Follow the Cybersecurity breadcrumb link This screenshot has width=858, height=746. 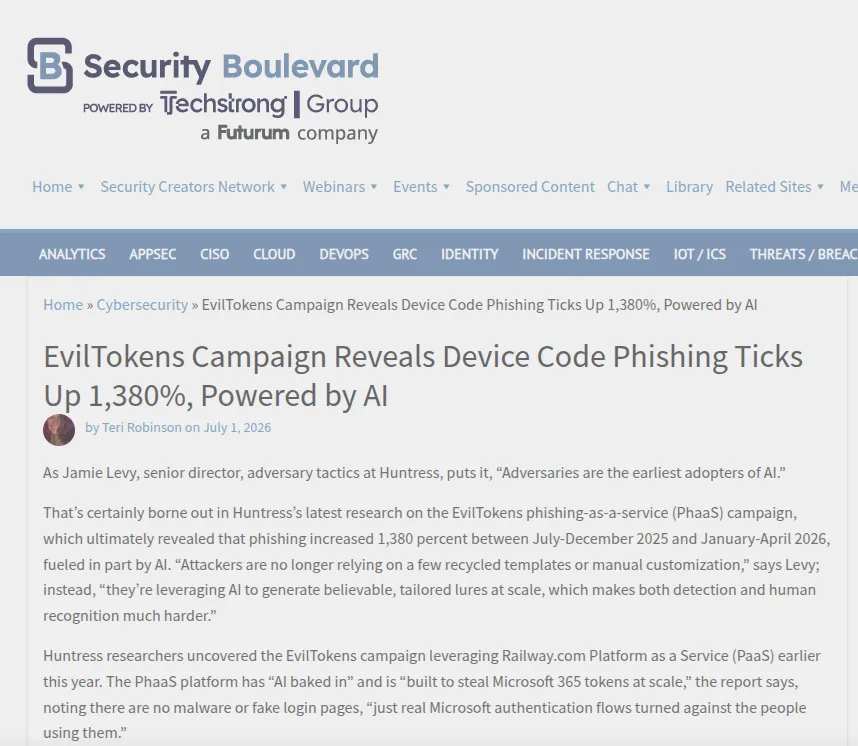tap(142, 305)
